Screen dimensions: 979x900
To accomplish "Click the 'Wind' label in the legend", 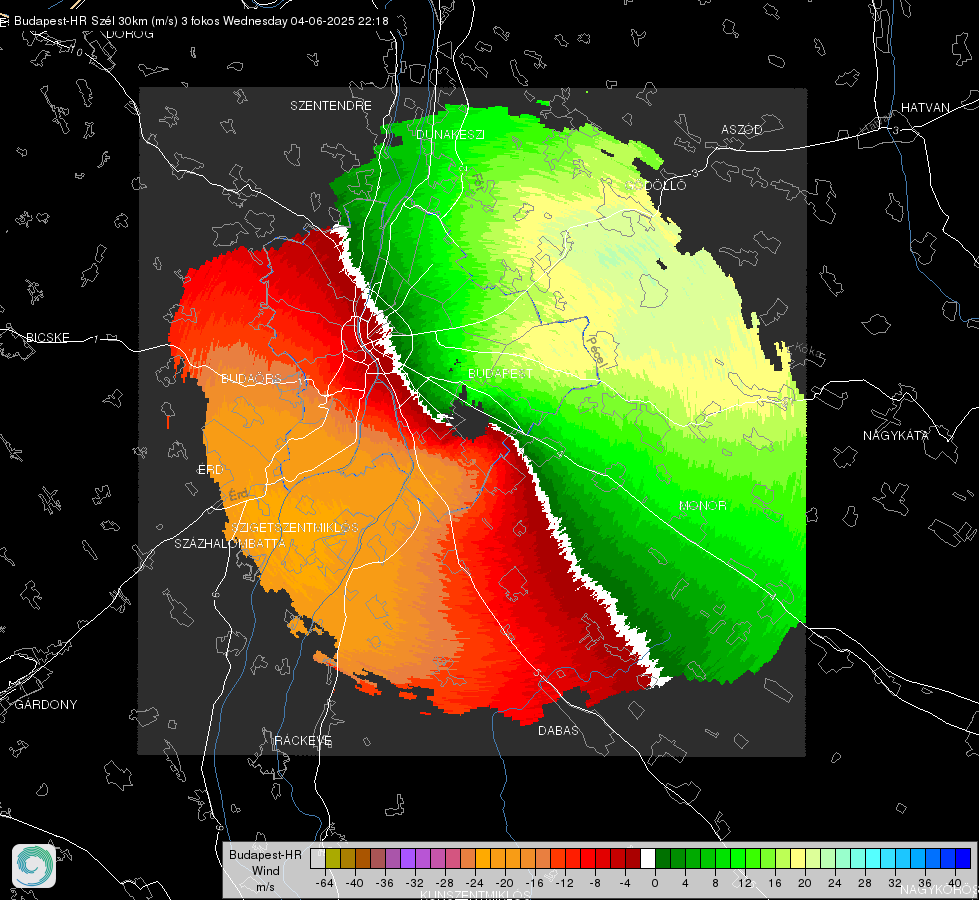I will point(265,871).
